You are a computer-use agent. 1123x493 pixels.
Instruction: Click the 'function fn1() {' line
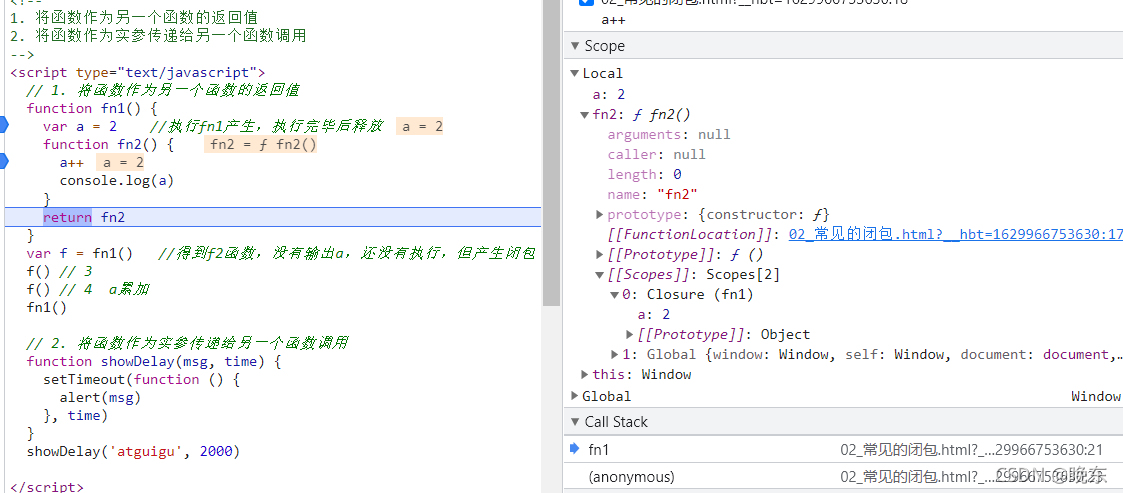(92, 109)
